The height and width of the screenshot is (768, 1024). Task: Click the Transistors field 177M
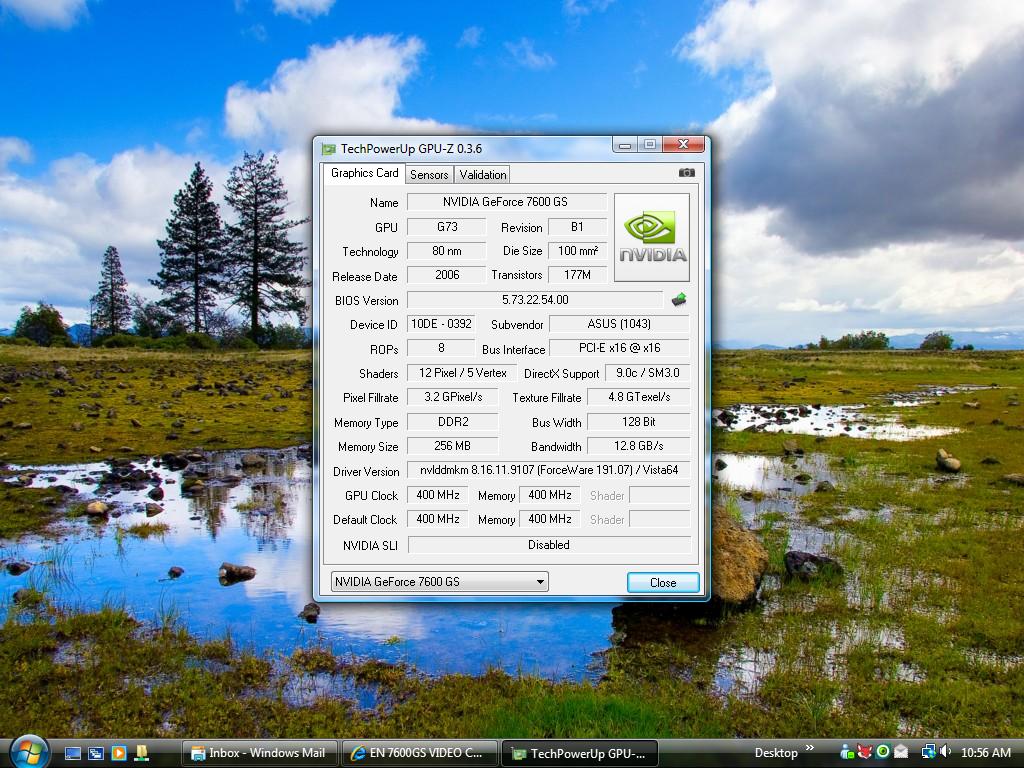(x=577, y=275)
